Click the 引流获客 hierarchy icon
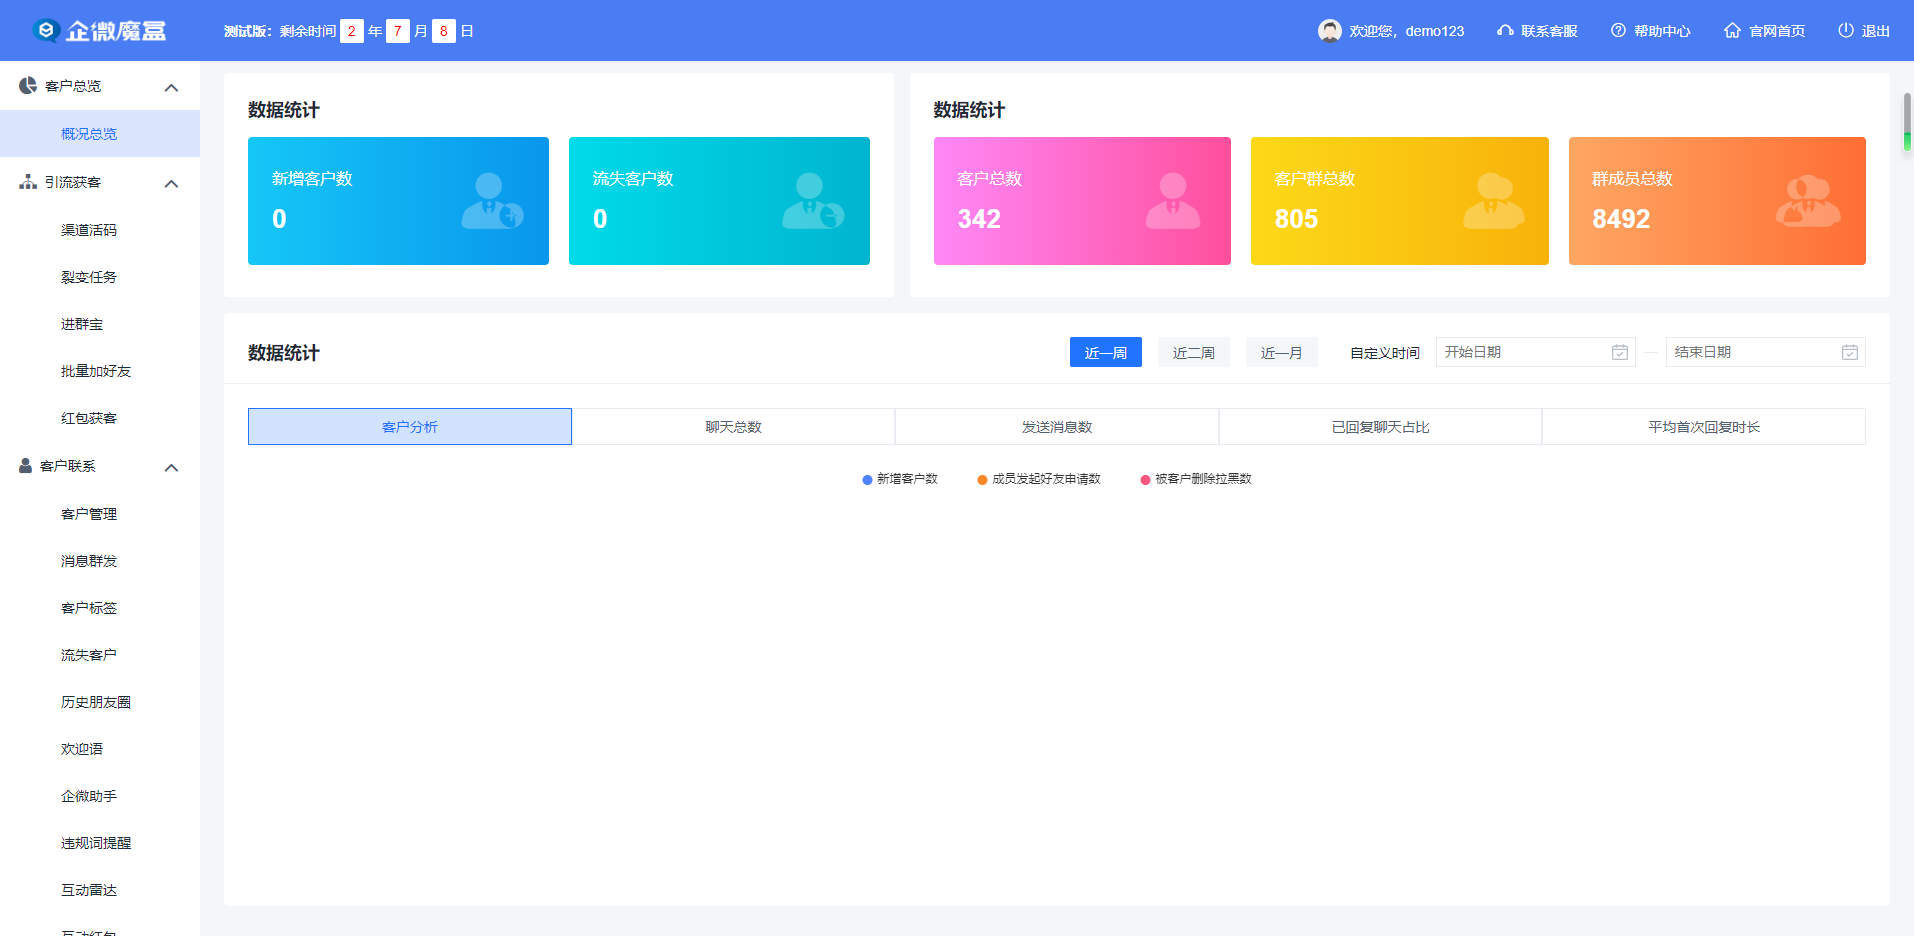This screenshot has width=1914, height=936. tap(28, 182)
